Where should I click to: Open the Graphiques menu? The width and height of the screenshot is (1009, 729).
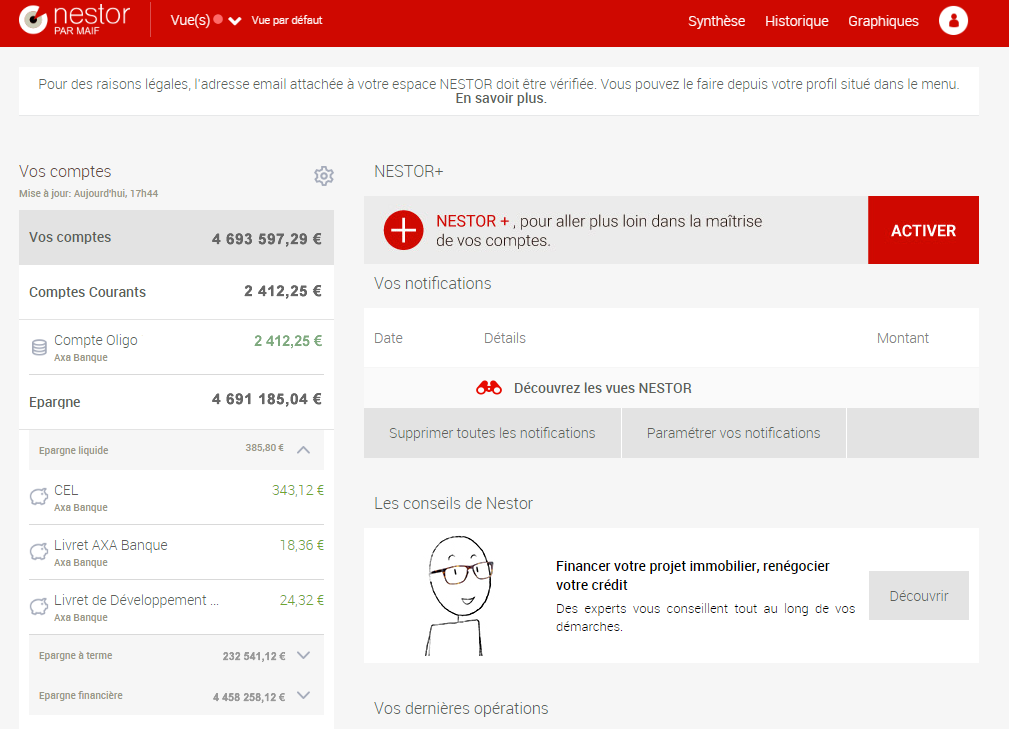(x=883, y=20)
